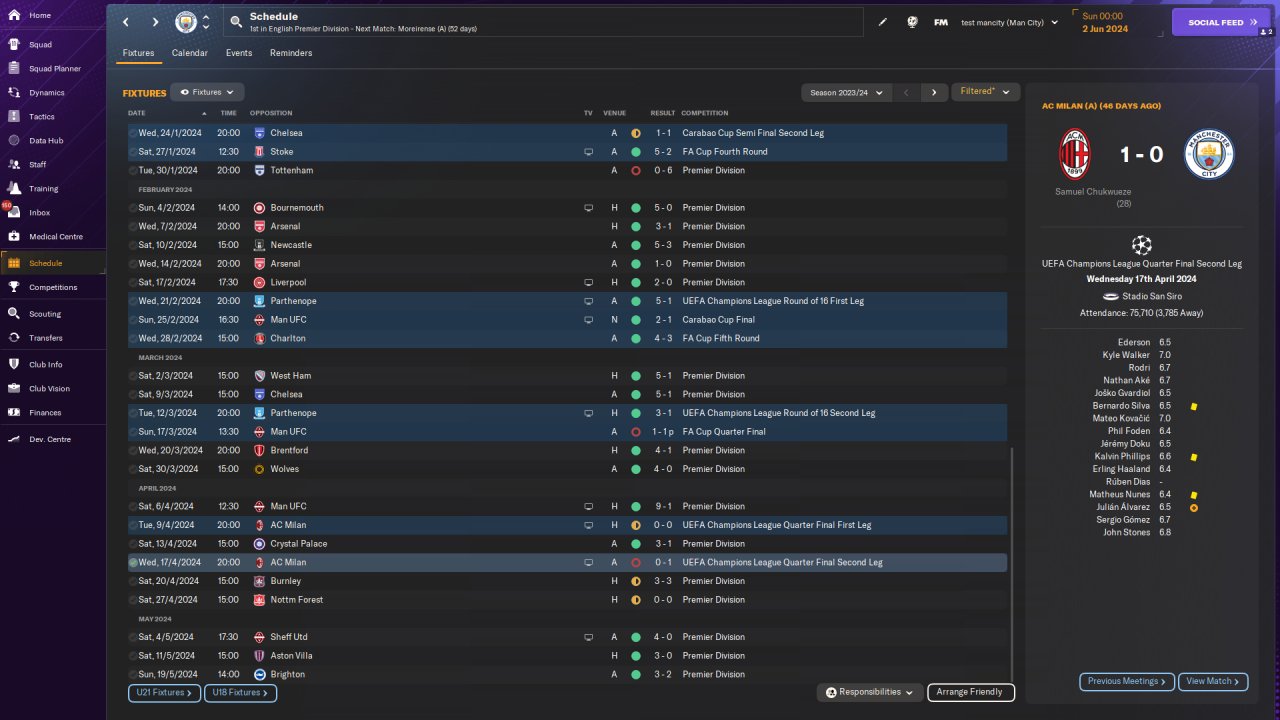
Task: Sort fixtures by the Date column header
Action: (x=137, y=113)
